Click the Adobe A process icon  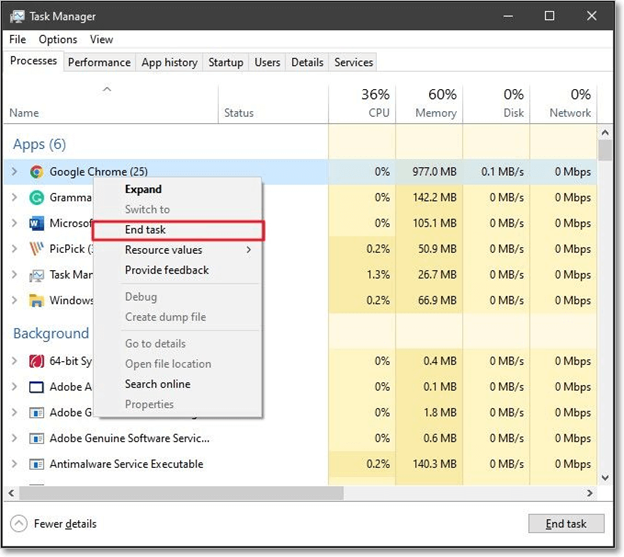[37, 387]
